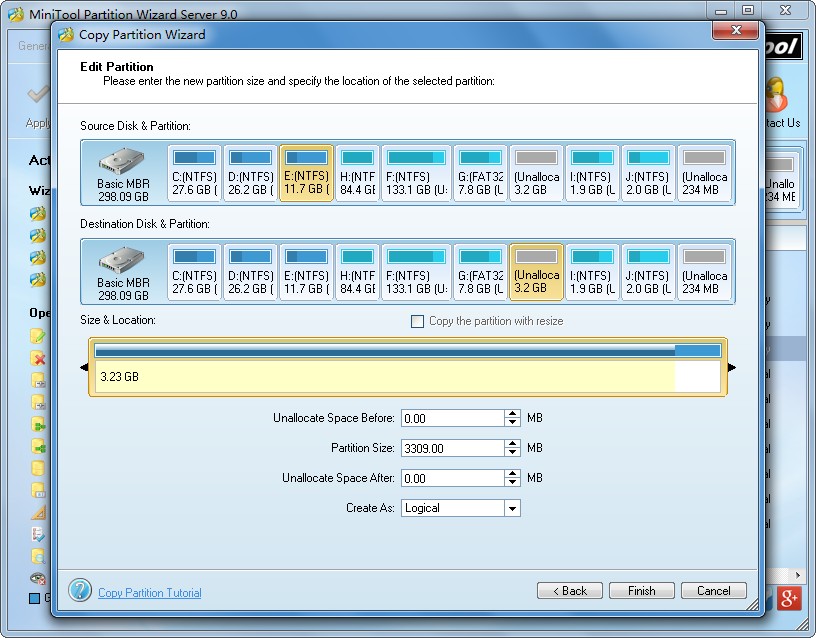Click the Apply checkmark in main window

tap(39, 95)
